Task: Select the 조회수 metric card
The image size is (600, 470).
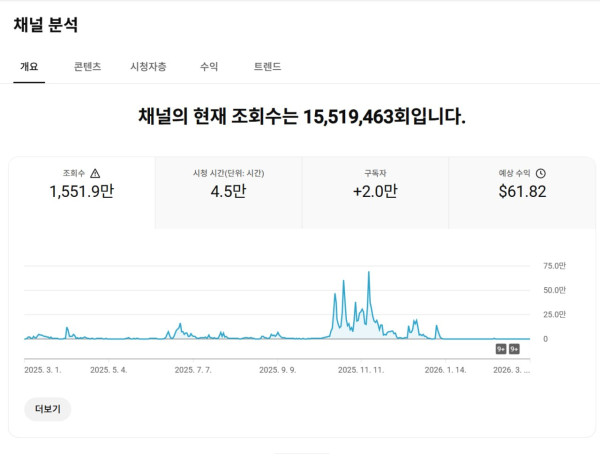Action: [82, 184]
